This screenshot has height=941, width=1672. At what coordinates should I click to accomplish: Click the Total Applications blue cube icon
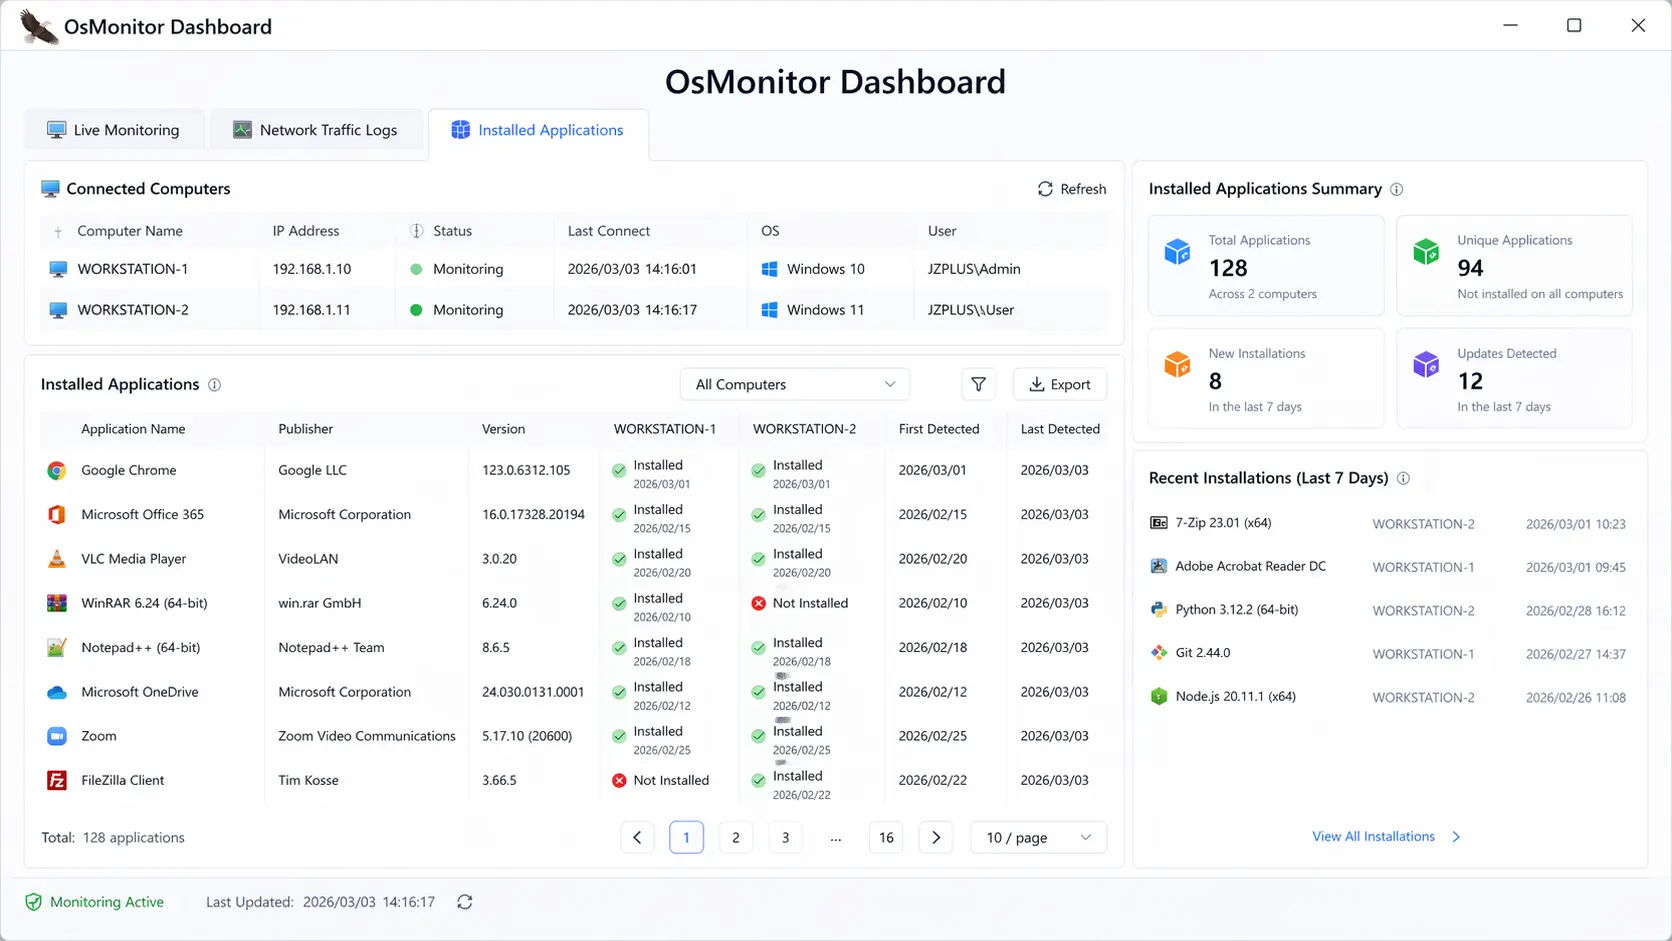point(1178,251)
